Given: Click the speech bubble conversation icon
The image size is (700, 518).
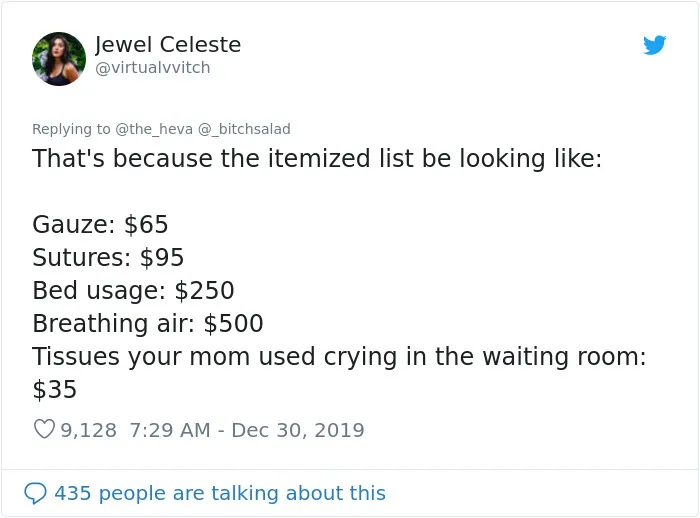Looking at the screenshot, I should pyautogui.click(x=35, y=493).
